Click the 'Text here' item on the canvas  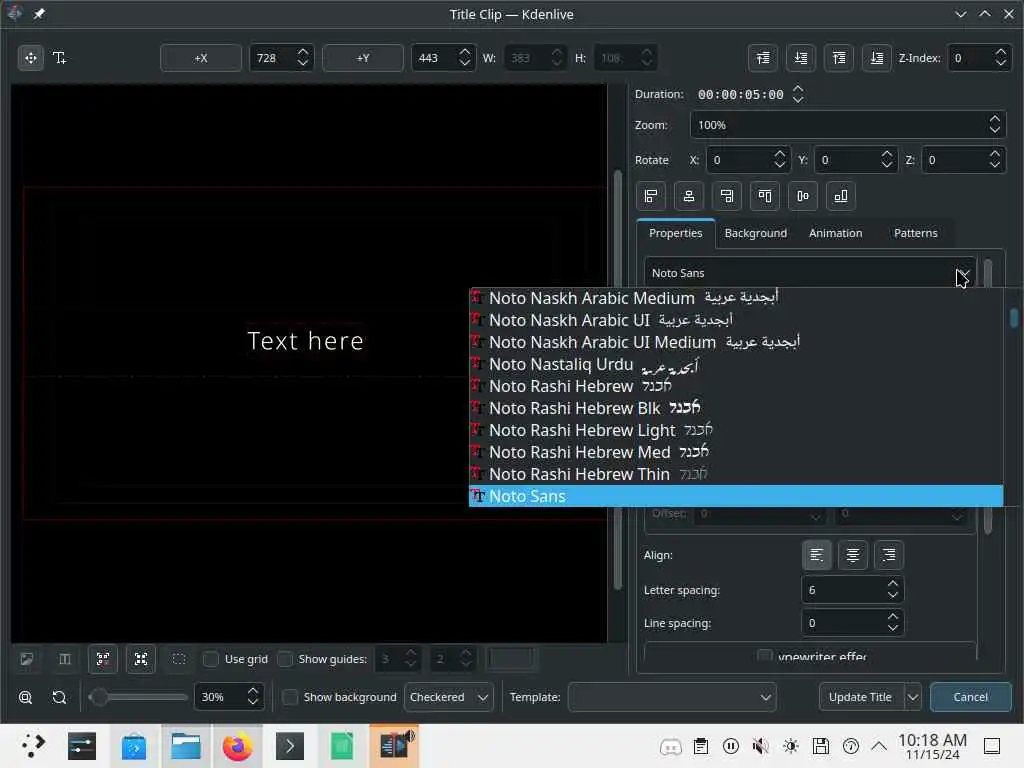click(x=306, y=341)
